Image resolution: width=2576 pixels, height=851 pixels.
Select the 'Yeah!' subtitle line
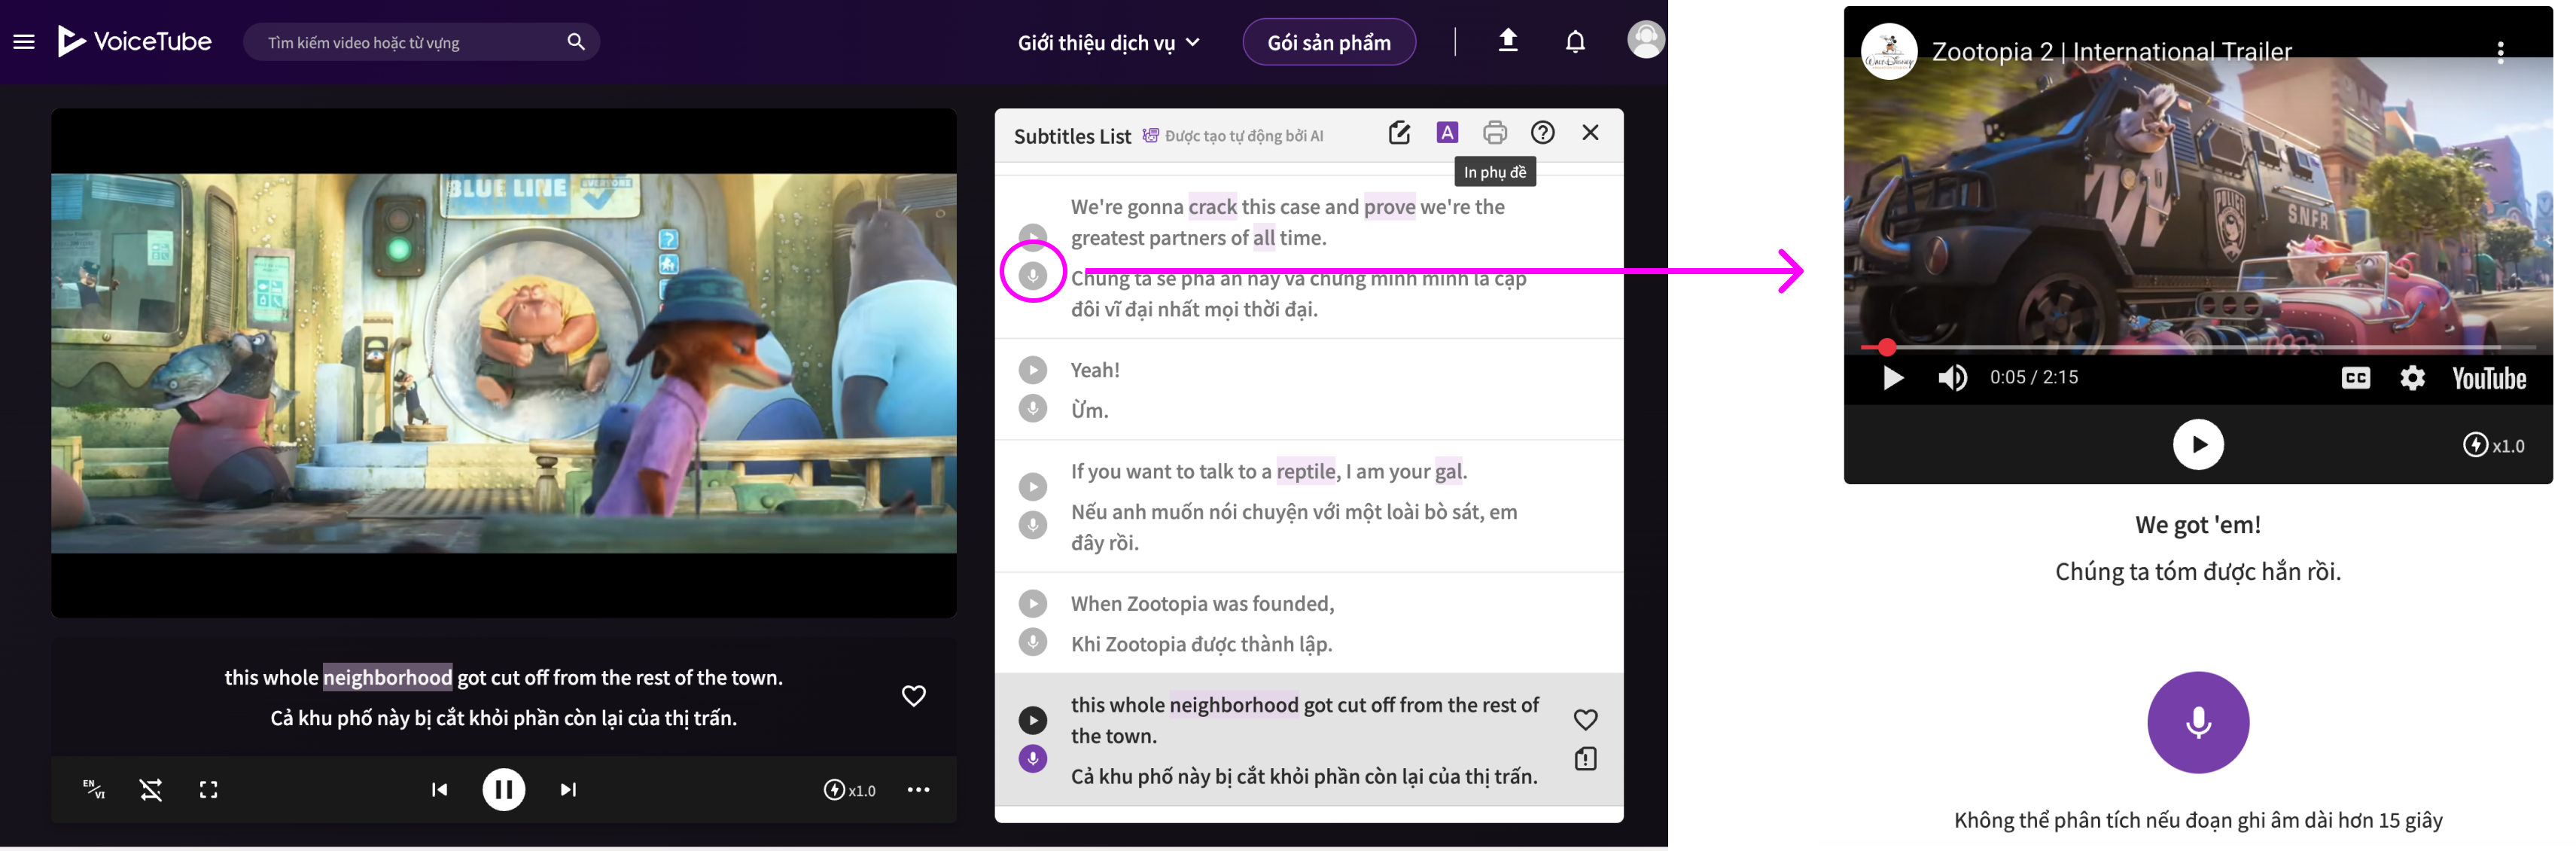[1094, 370]
